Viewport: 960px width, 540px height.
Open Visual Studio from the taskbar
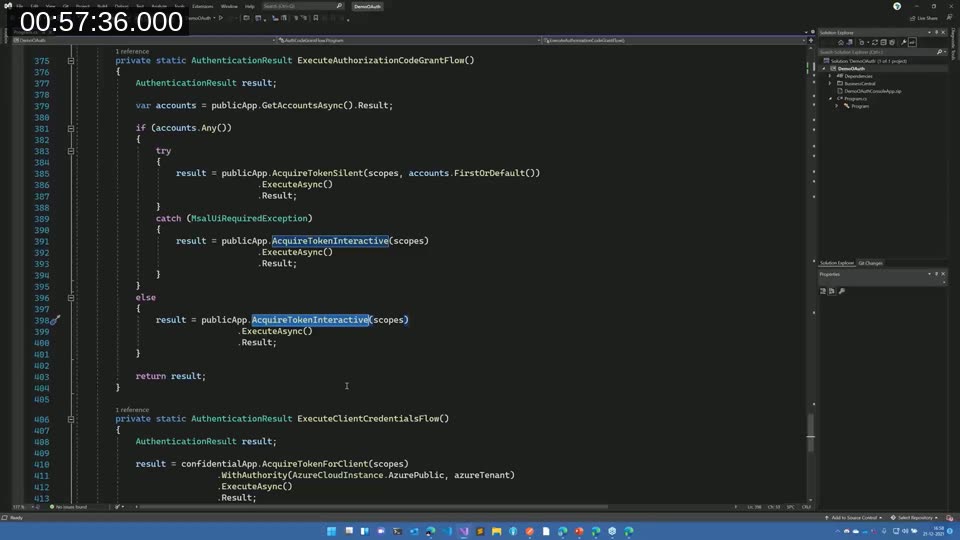coord(463,531)
